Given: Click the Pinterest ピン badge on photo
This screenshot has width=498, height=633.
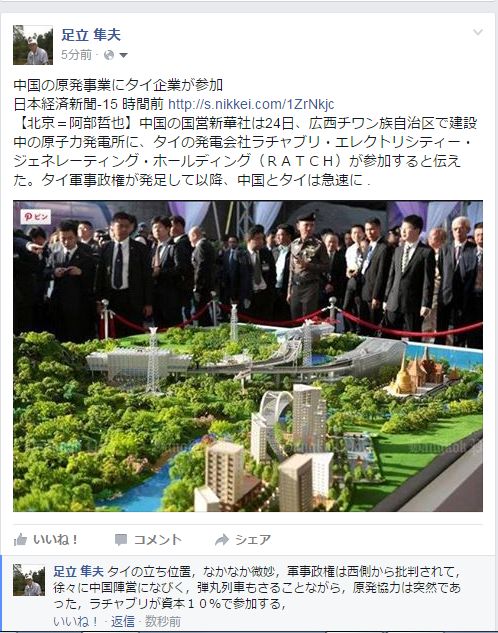Looking at the screenshot, I should tap(36, 217).
